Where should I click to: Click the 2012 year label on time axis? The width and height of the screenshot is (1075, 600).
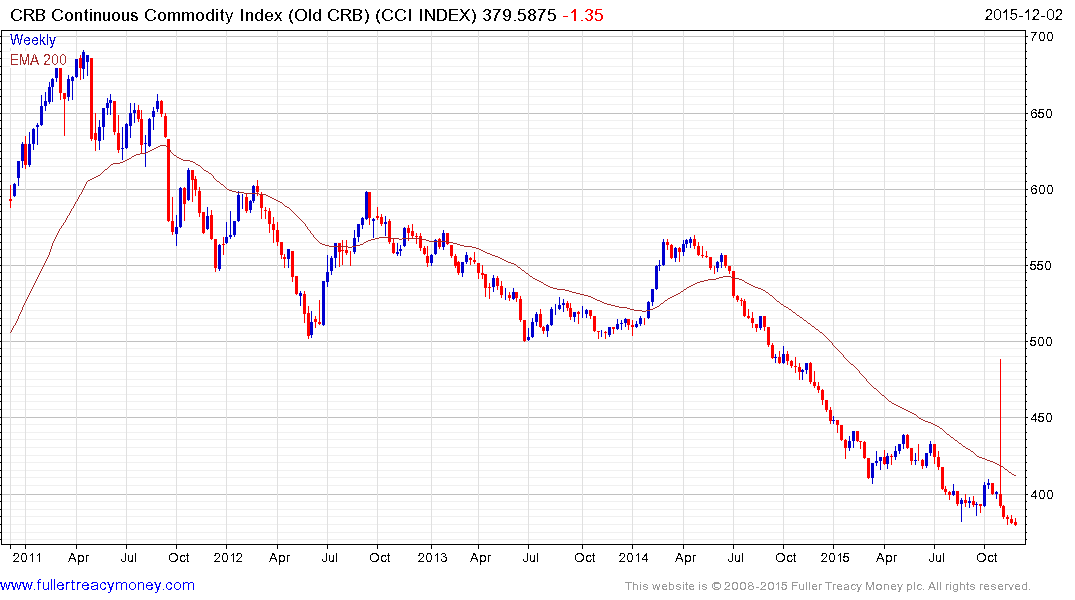click(x=228, y=558)
